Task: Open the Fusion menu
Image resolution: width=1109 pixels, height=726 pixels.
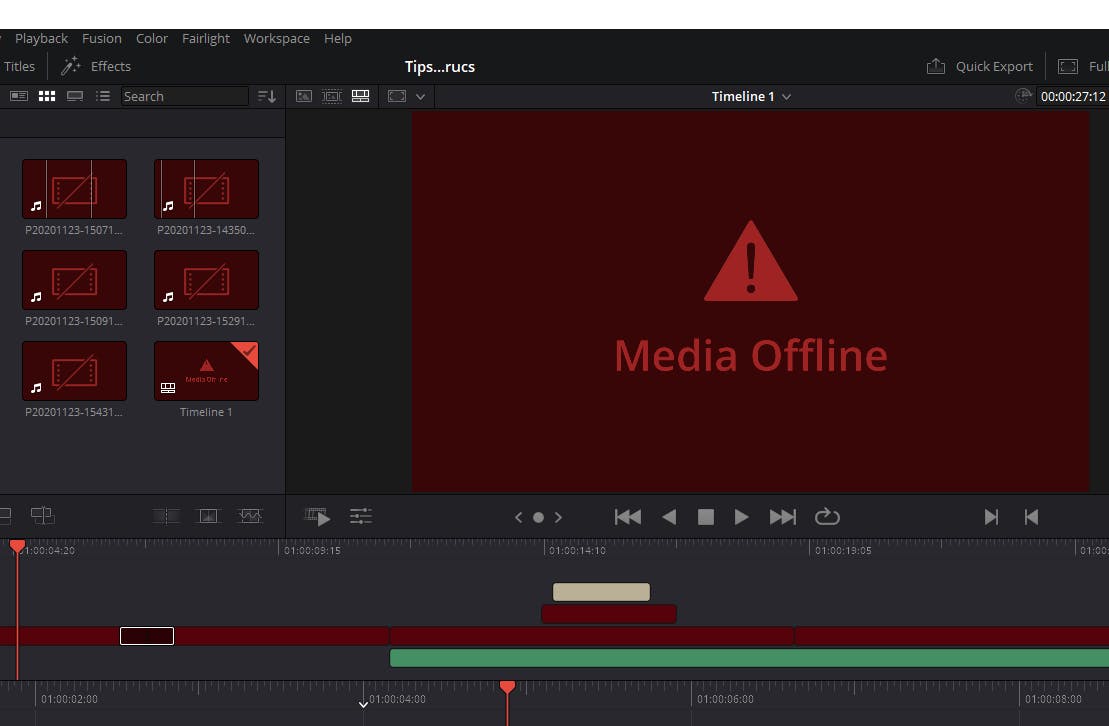Action: pyautogui.click(x=102, y=38)
